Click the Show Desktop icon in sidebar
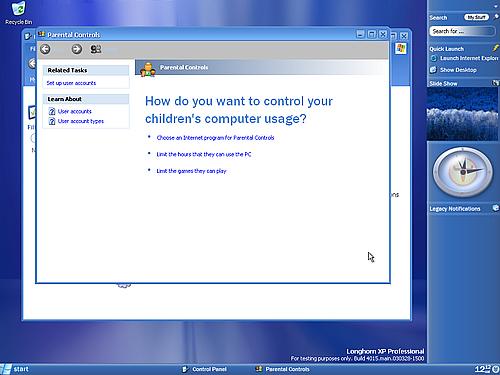 pyautogui.click(x=433, y=70)
